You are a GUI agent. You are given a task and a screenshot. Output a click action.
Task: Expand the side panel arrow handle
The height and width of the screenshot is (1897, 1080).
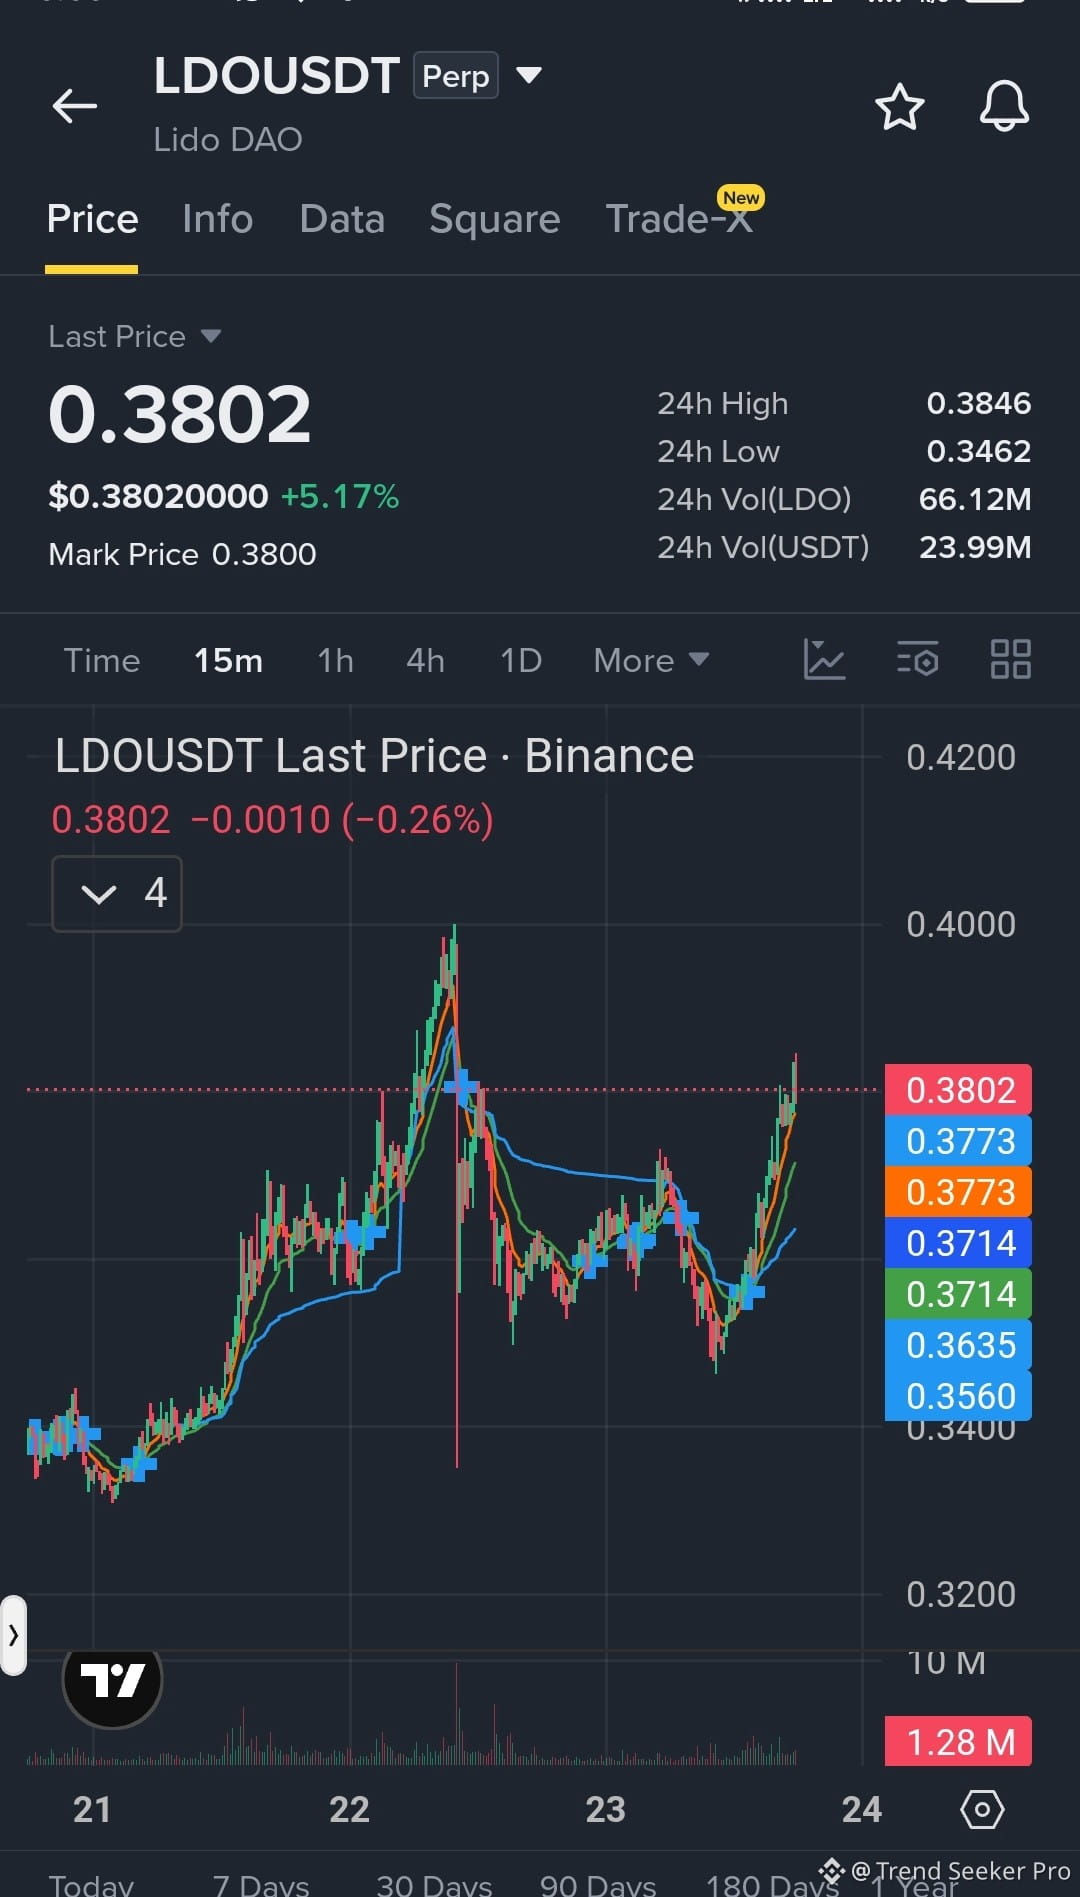[x=13, y=1635]
